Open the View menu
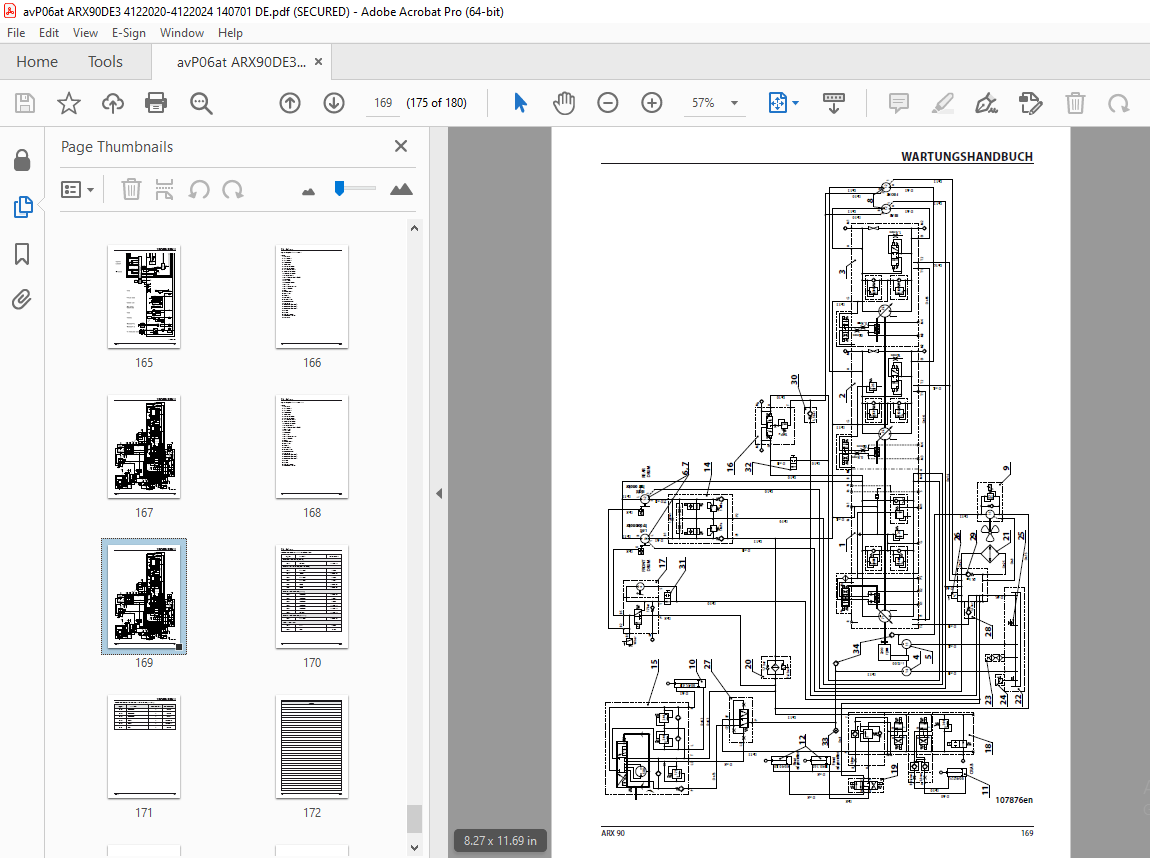Screen dimensions: 1150x858 [85, 33]
